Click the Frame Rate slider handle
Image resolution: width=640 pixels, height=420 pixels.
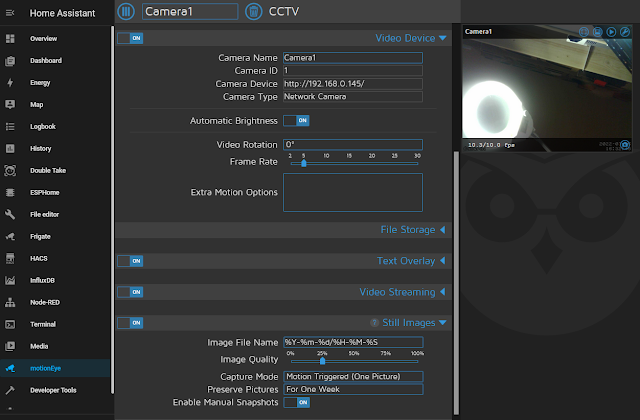click(x=304, y=163)
